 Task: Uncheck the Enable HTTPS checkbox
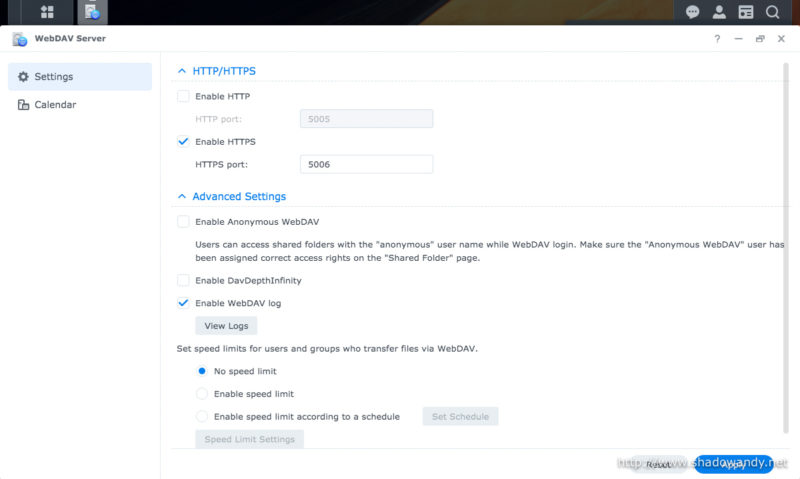point(183,142)
